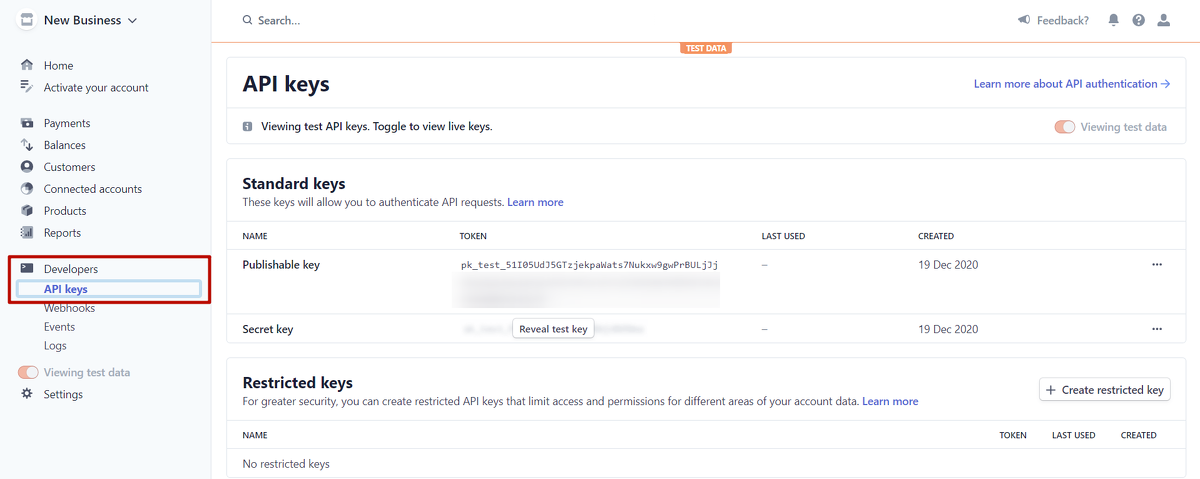The height and width of the screenshot is (479, 1200).
Task: Click the Home icon in sidebar
Action: point(27,65)
